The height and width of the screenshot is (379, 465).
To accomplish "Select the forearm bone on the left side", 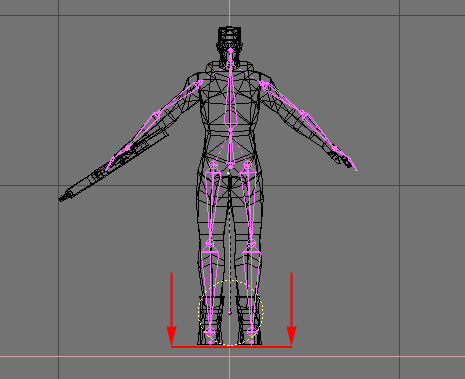I will pos(141,132).
